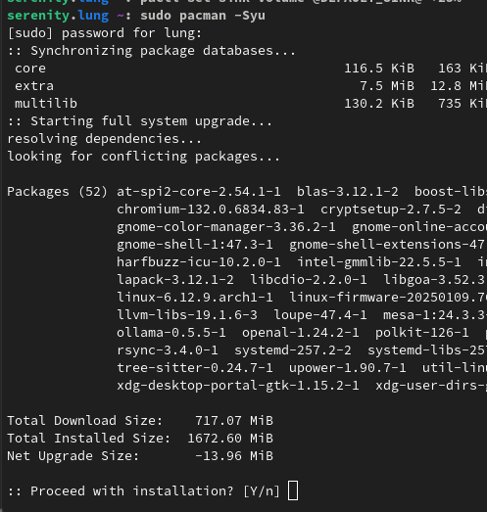Click the linux-6.12.9.arch1-1 package entry
The width and height of the screenshot is (487, 512).
tap(195, 297)
